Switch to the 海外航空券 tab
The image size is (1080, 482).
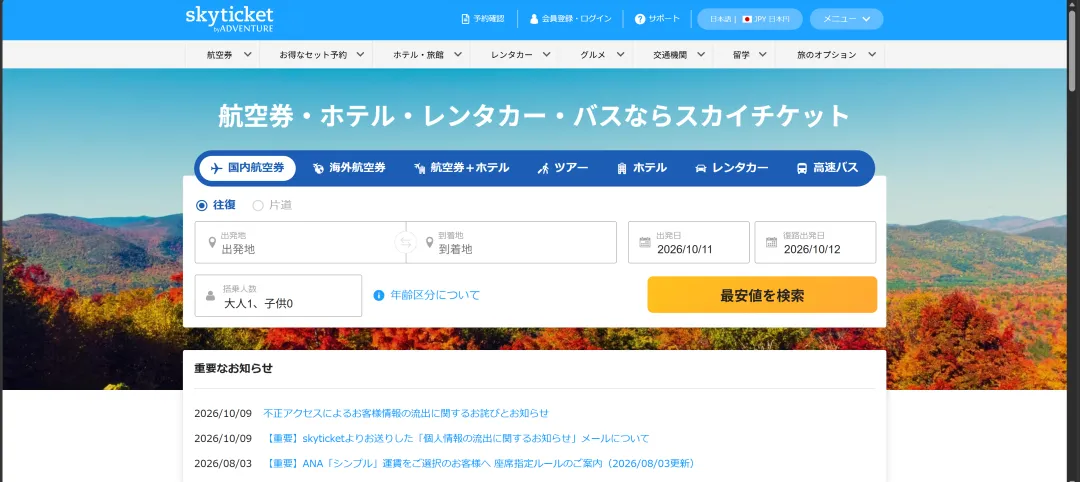[x=349, y=168]
